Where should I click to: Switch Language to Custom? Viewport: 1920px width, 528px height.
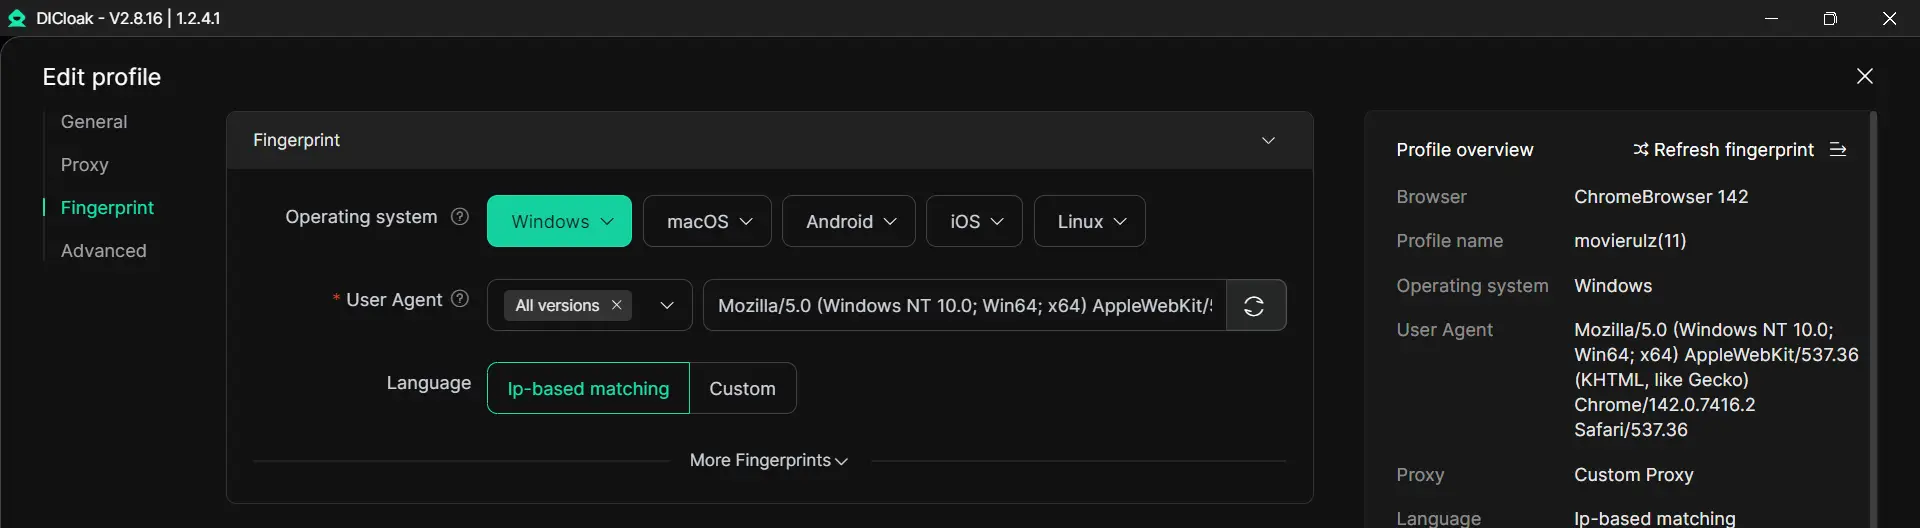click(742, 388)
